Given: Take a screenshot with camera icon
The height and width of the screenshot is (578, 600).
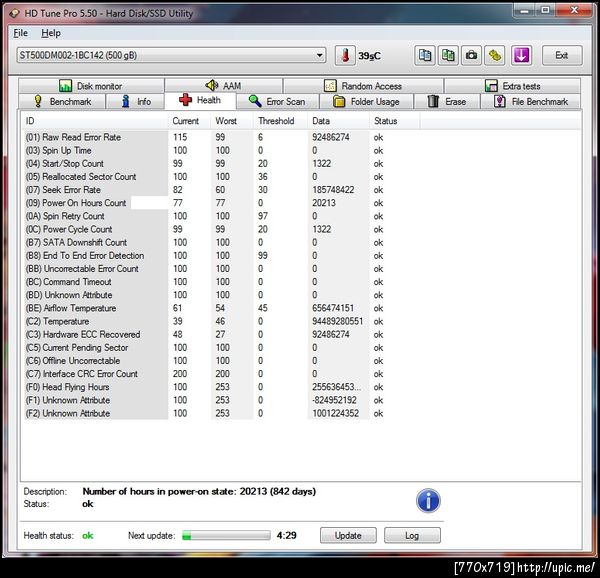Looking at the screenshot, I should [x=471, y=55].
